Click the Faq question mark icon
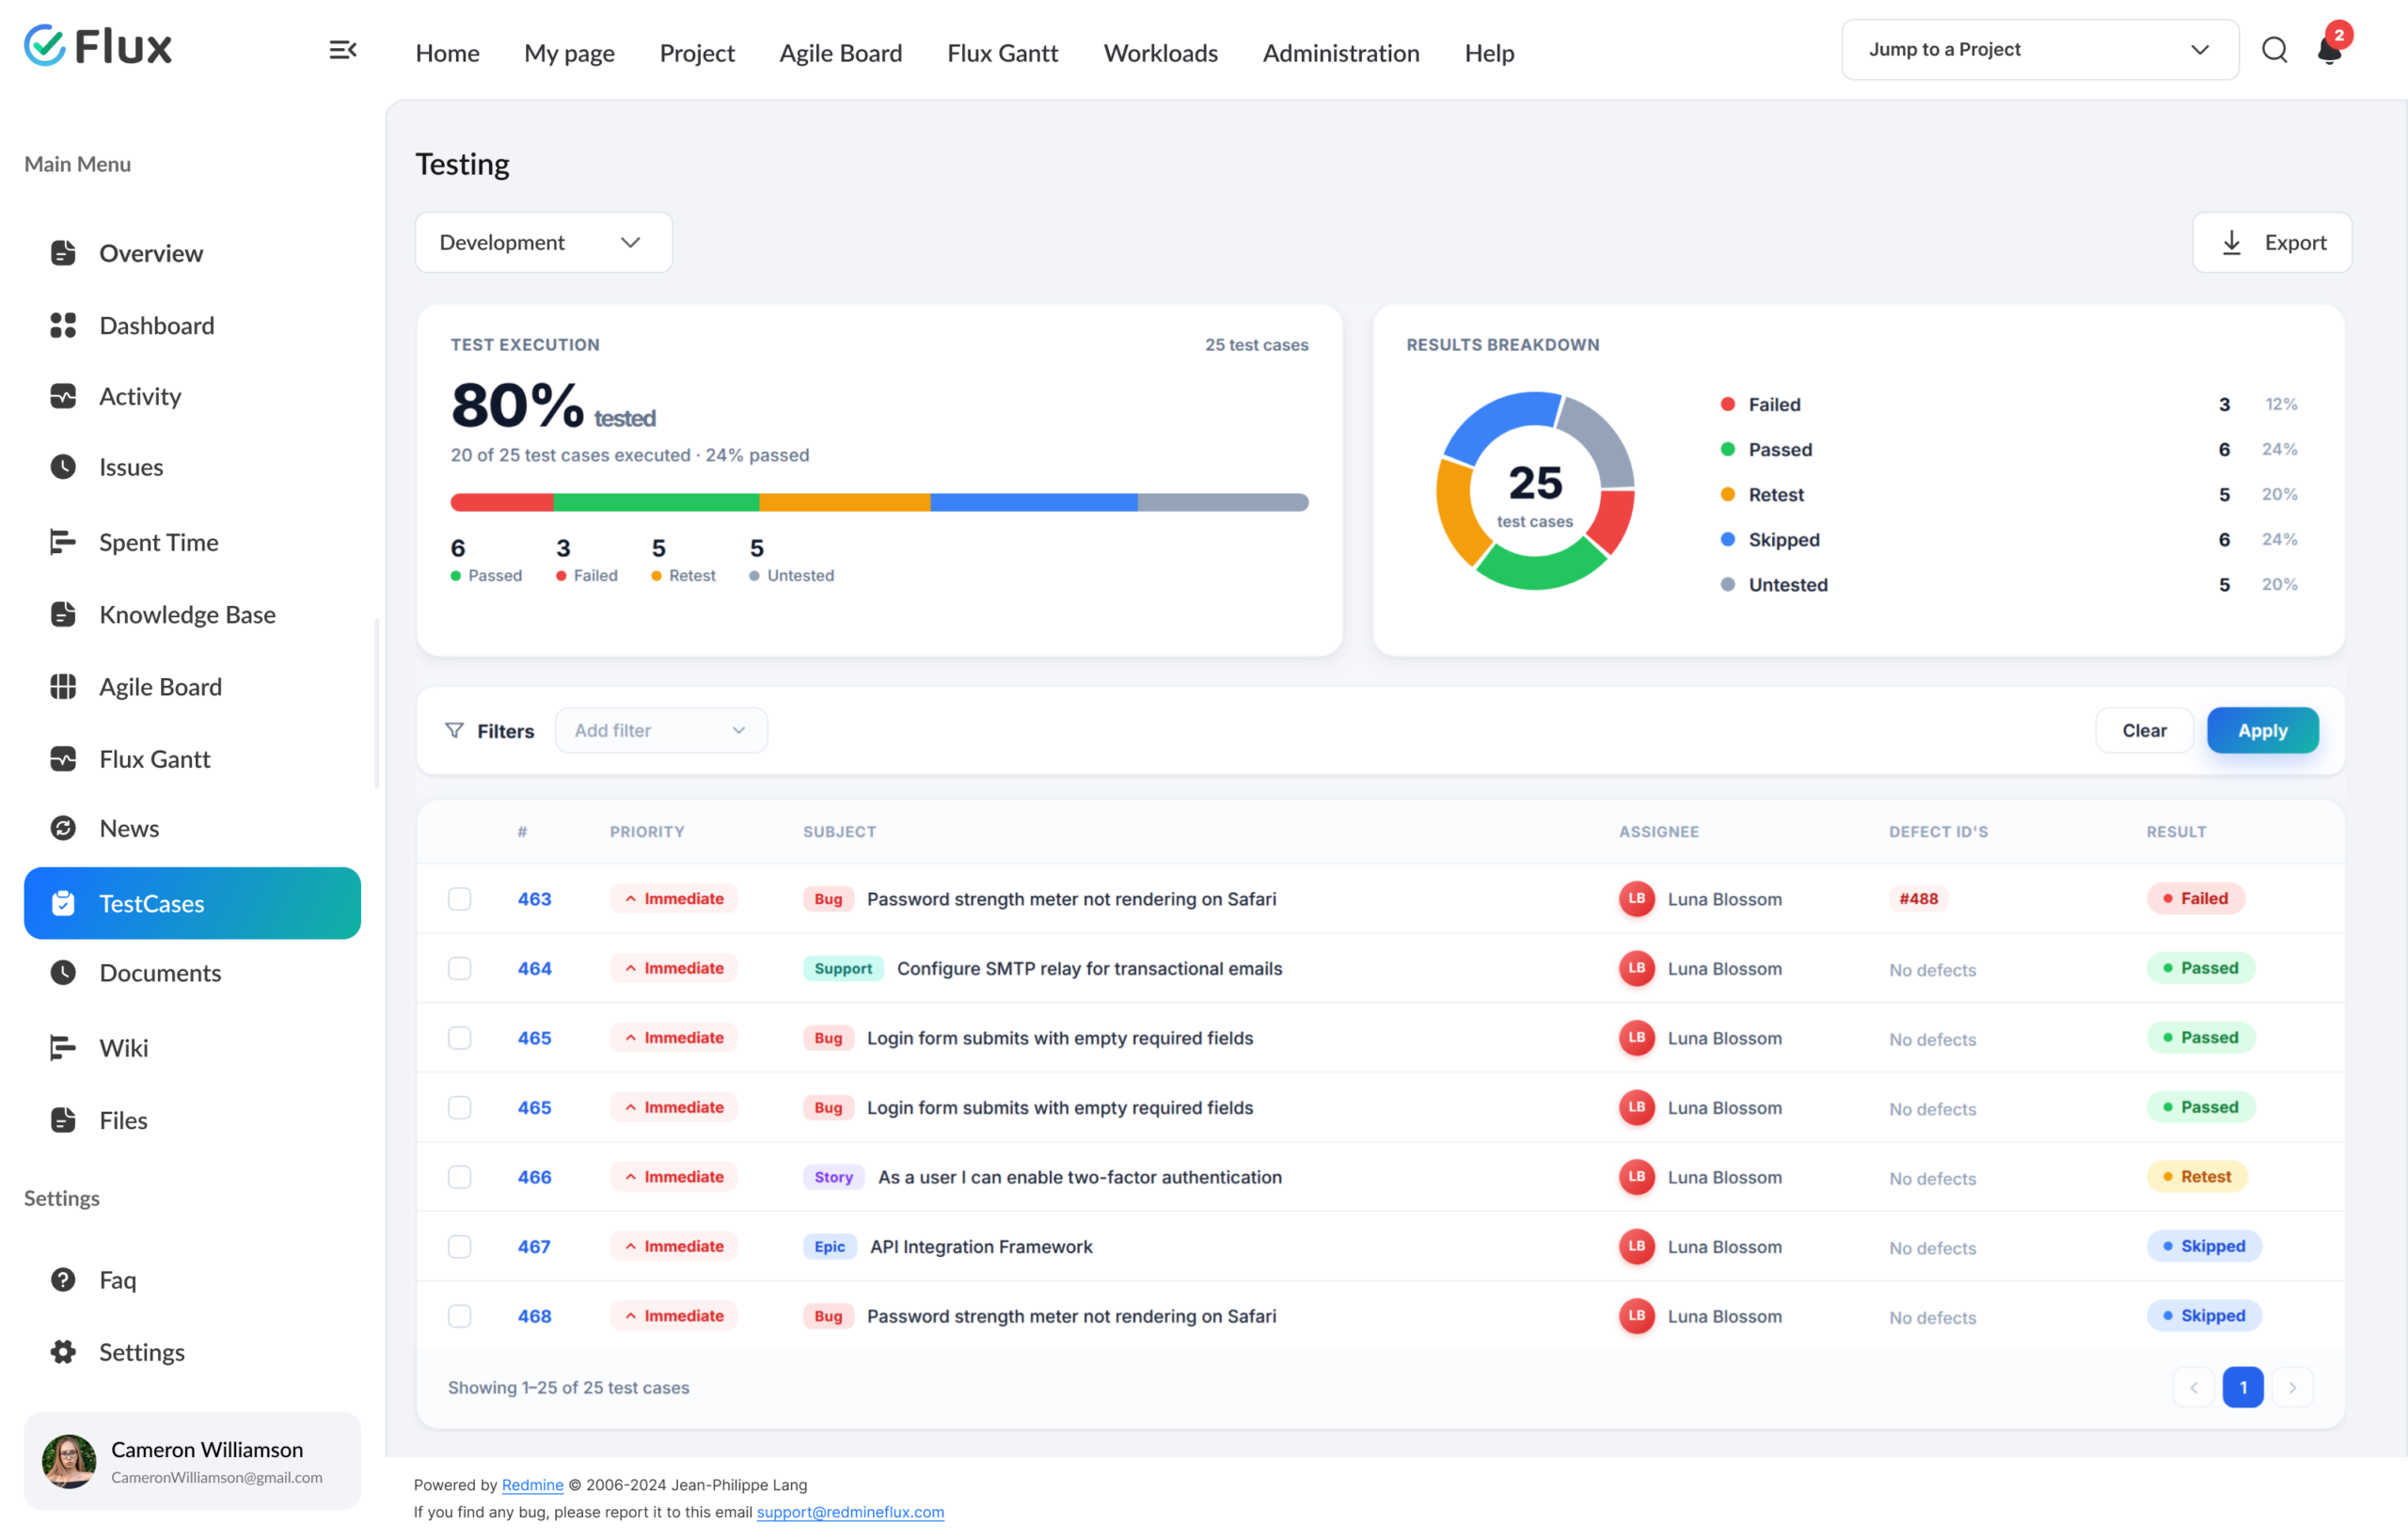 click(63, 1279)
